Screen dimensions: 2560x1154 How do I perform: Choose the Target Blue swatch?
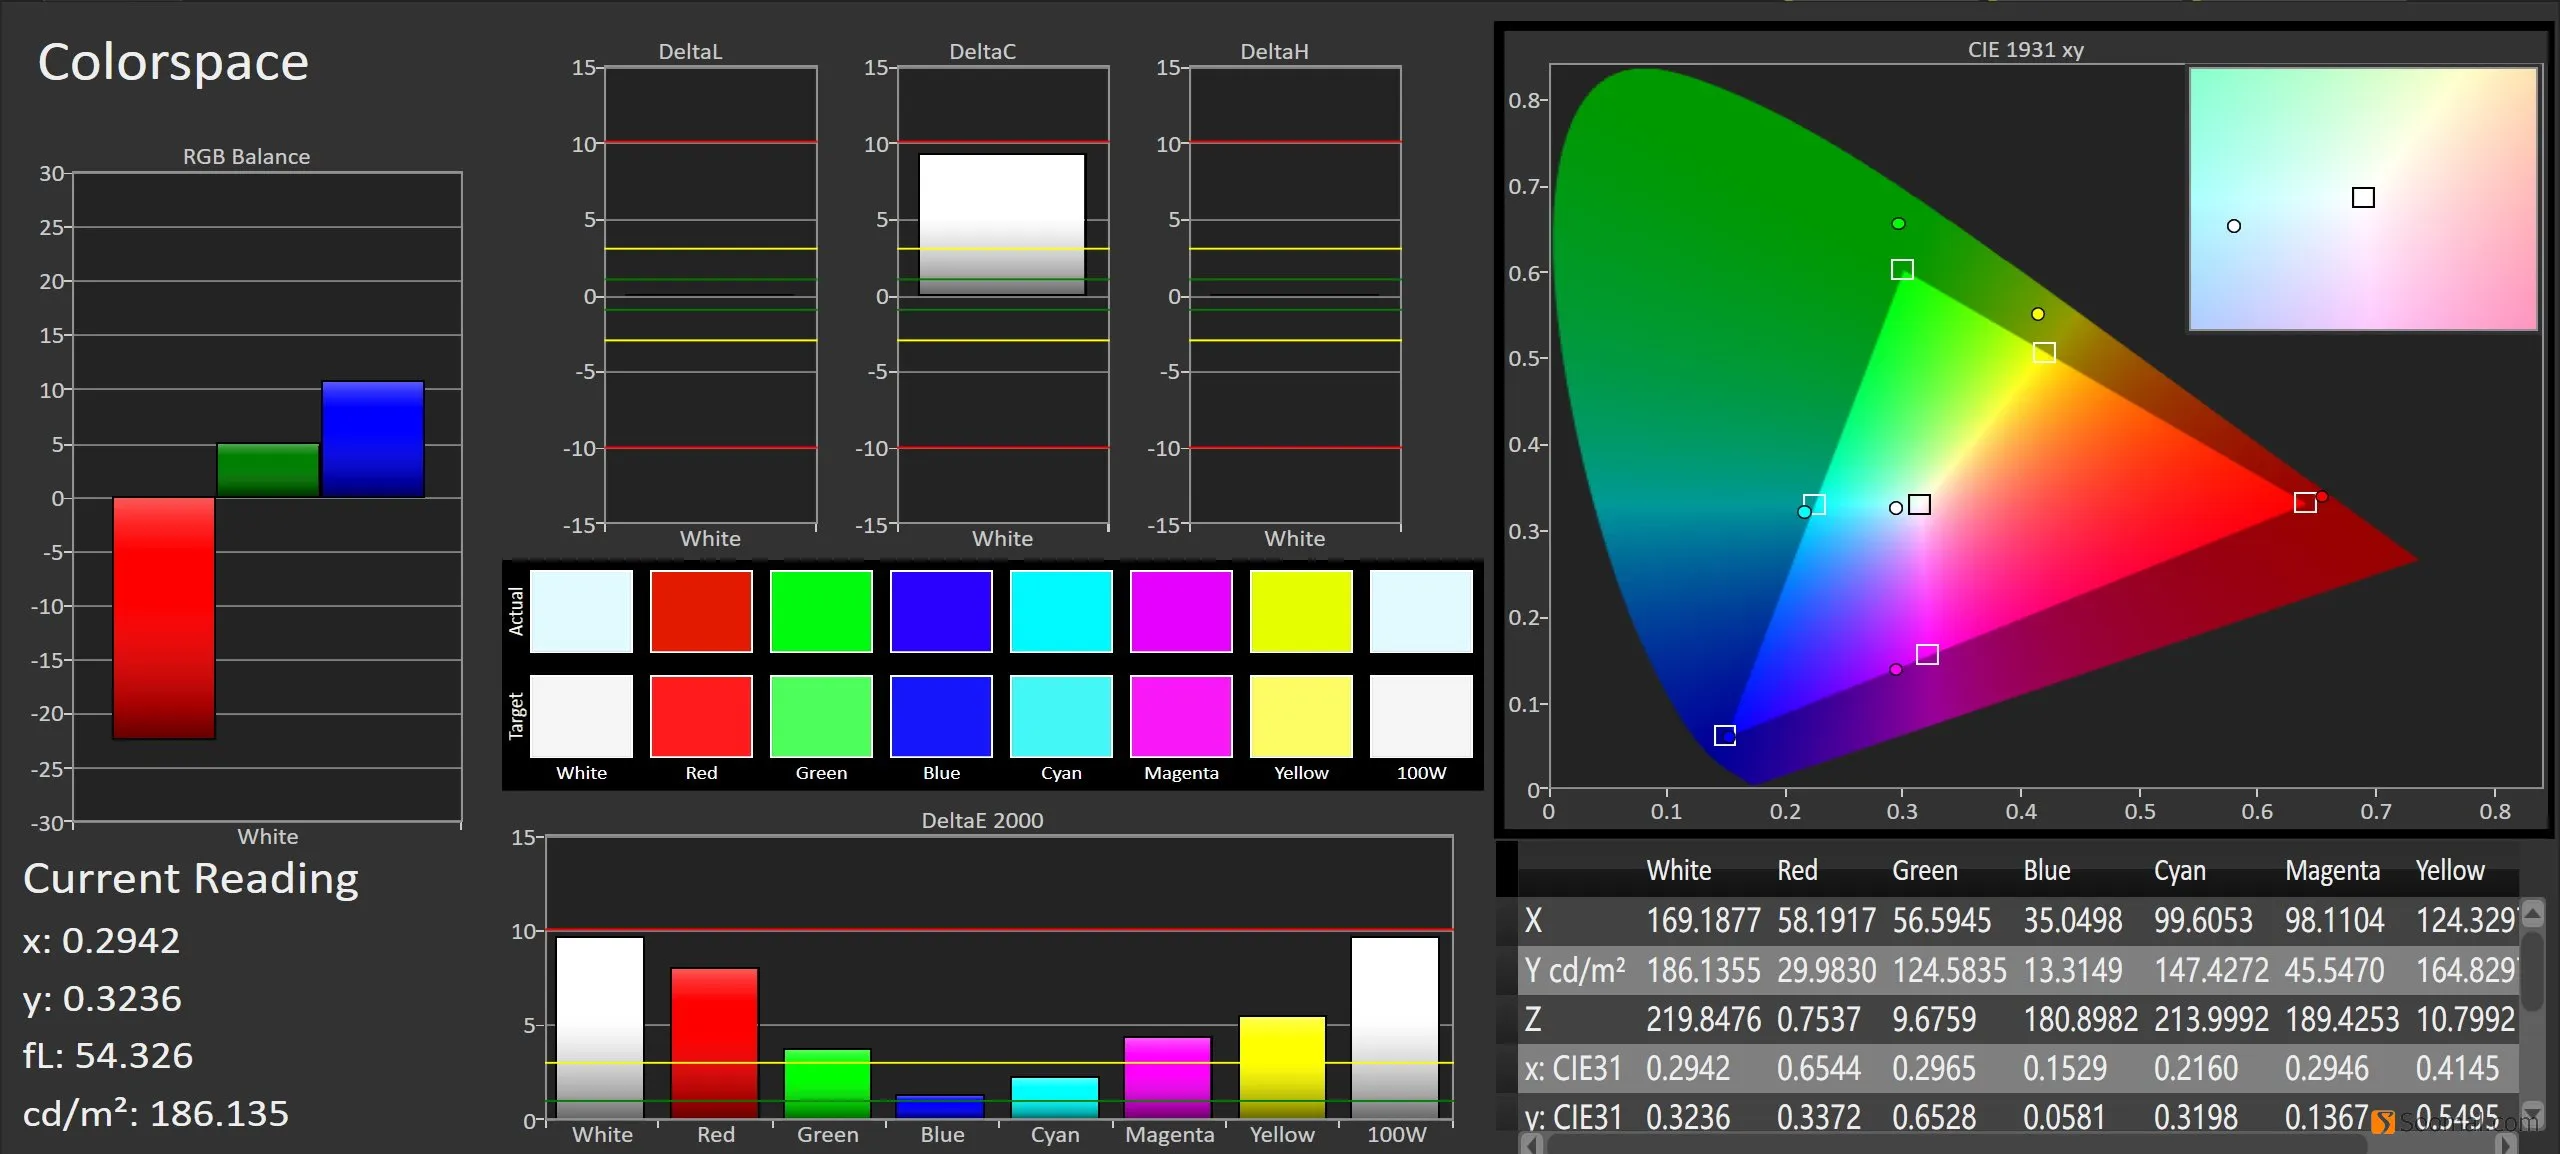click(941, 716)
